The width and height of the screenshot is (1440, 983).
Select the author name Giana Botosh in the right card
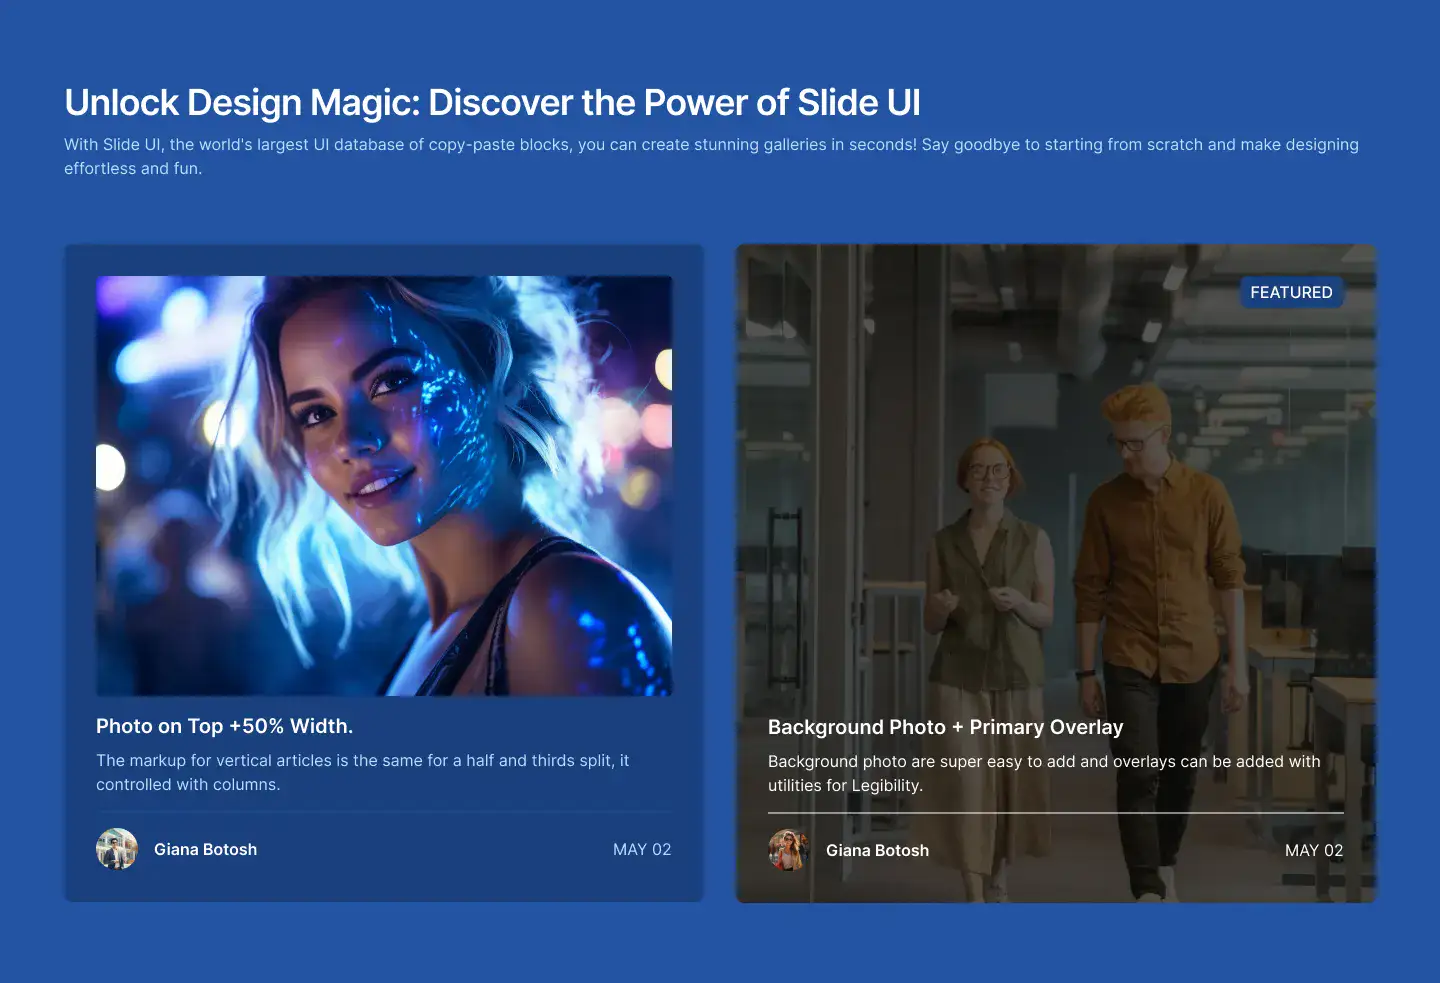pos(877,850)
